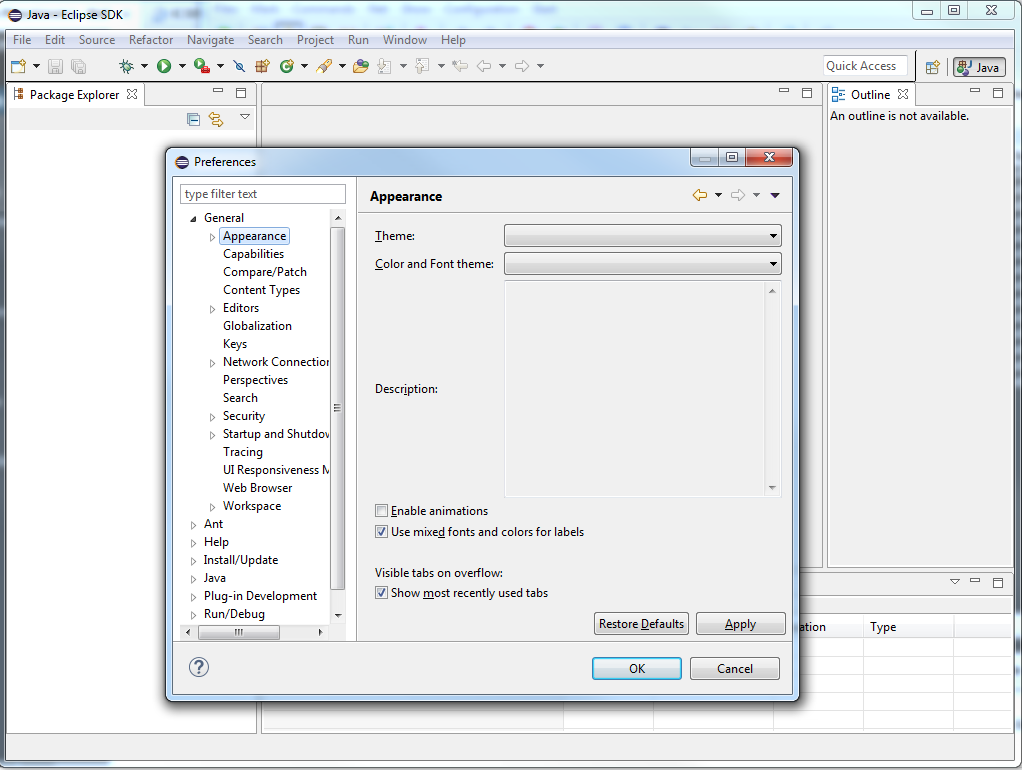The height and width of the screenshot is (770, 1022).
Task: Open the Navigate menu
Action: coord(211,40)
